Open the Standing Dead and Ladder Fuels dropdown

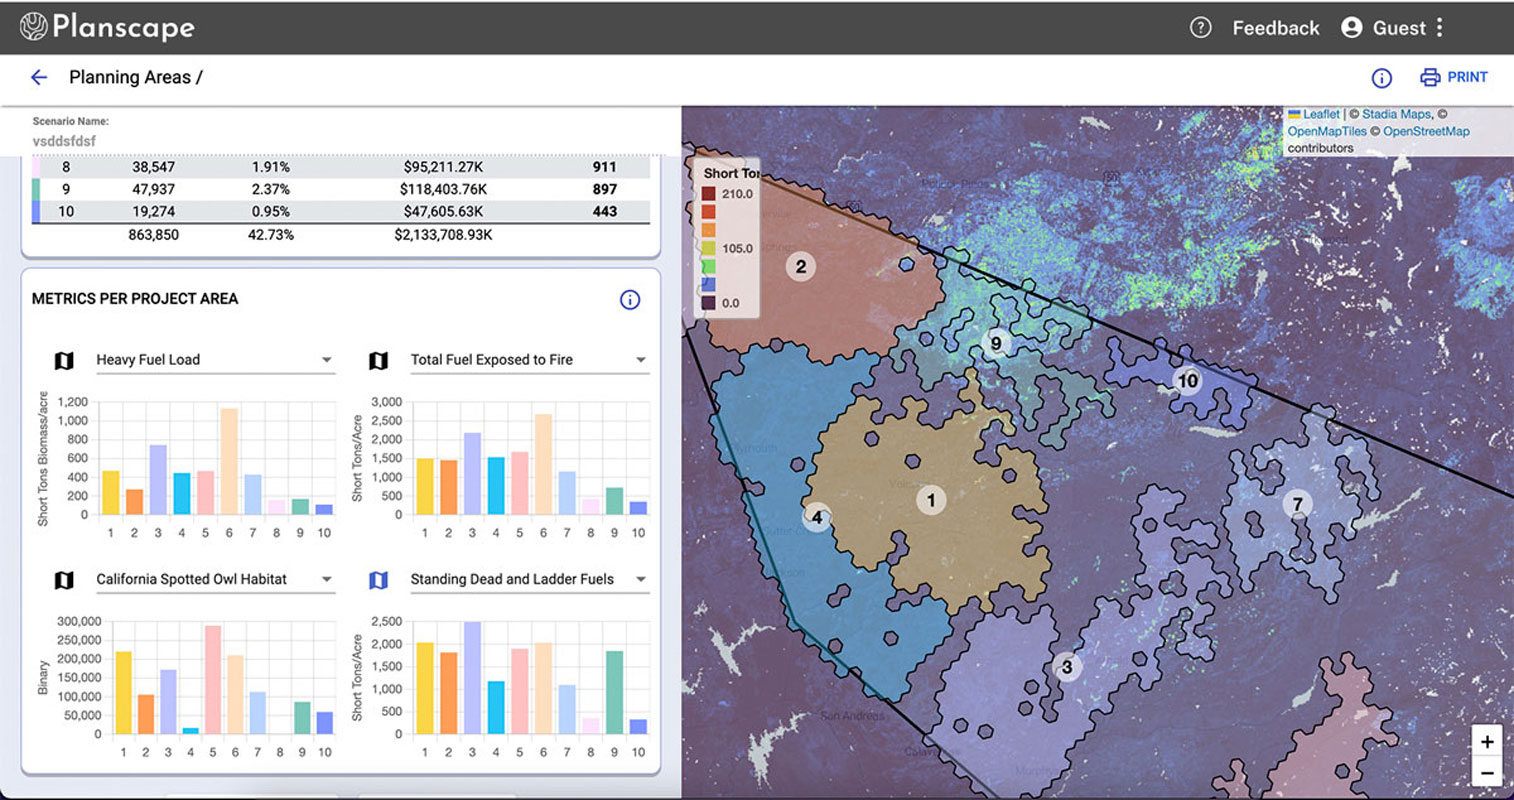tap(641, 580)
